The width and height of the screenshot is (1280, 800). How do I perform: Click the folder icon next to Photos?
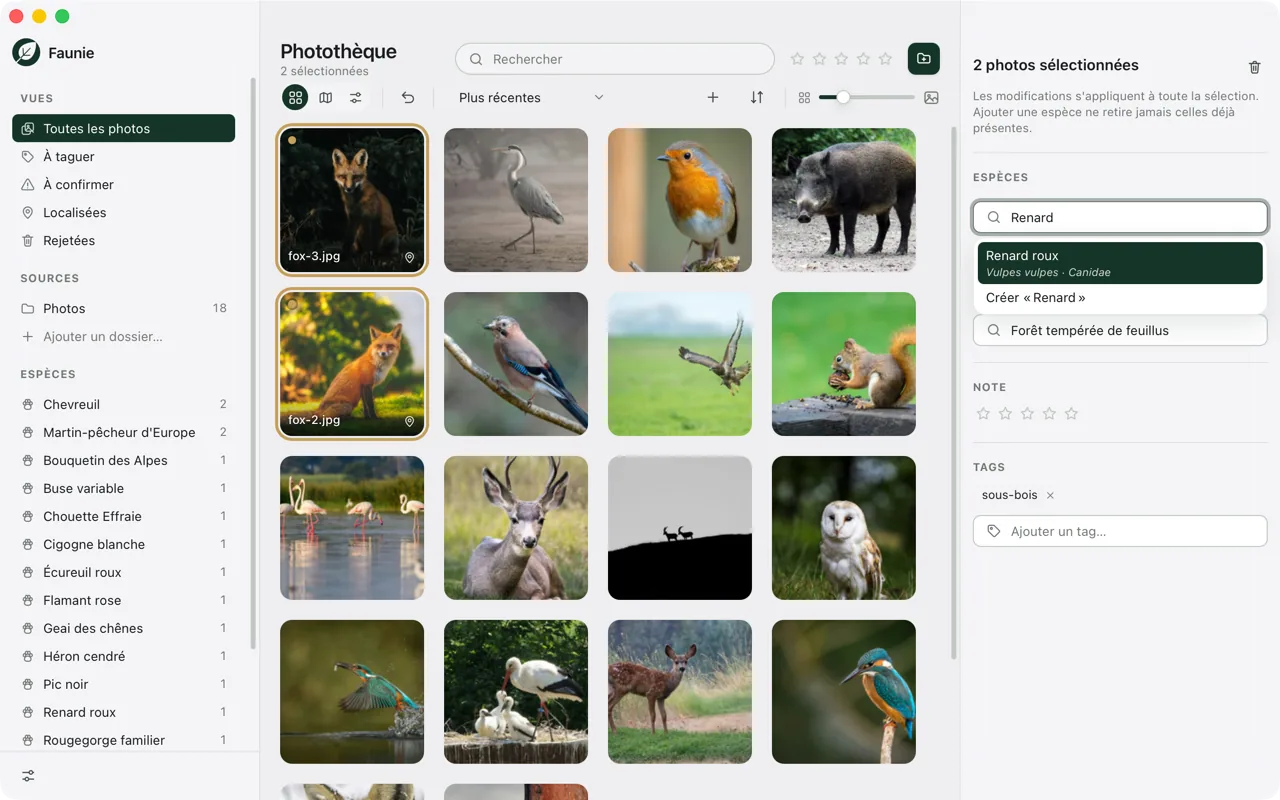[28, 309]
